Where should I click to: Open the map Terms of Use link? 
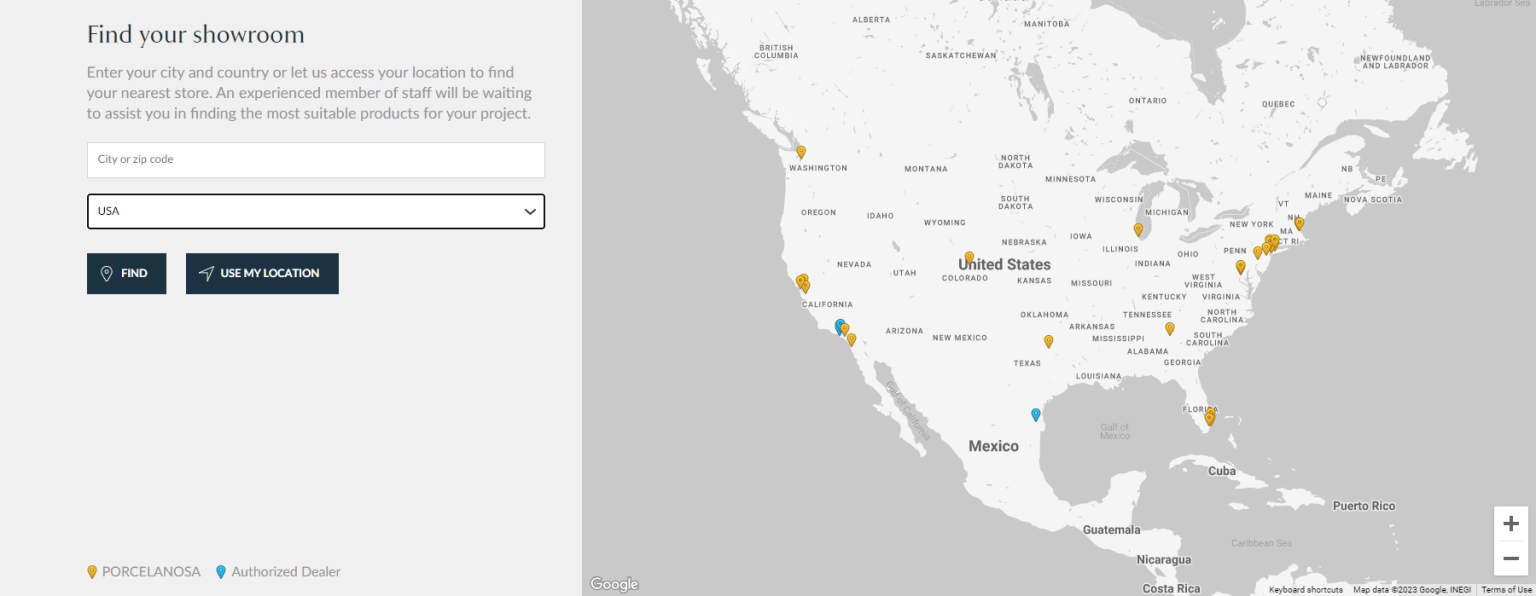click(1506, 590)
